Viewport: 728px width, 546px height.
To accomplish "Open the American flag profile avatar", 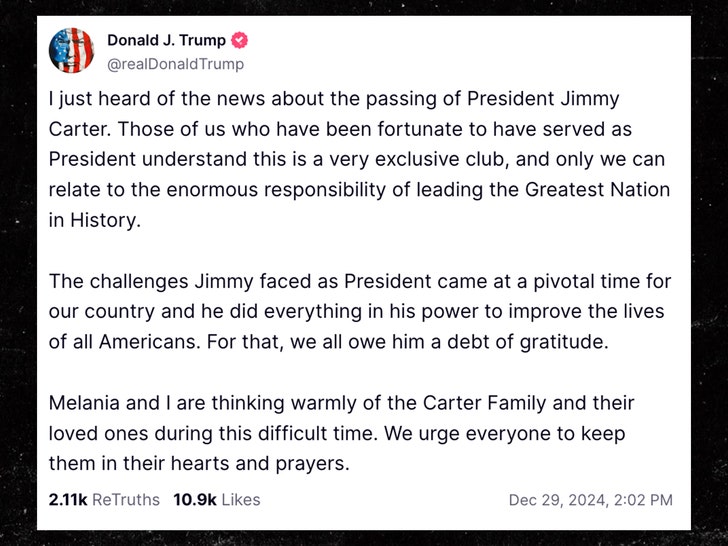I will click(x=71, y=51).
